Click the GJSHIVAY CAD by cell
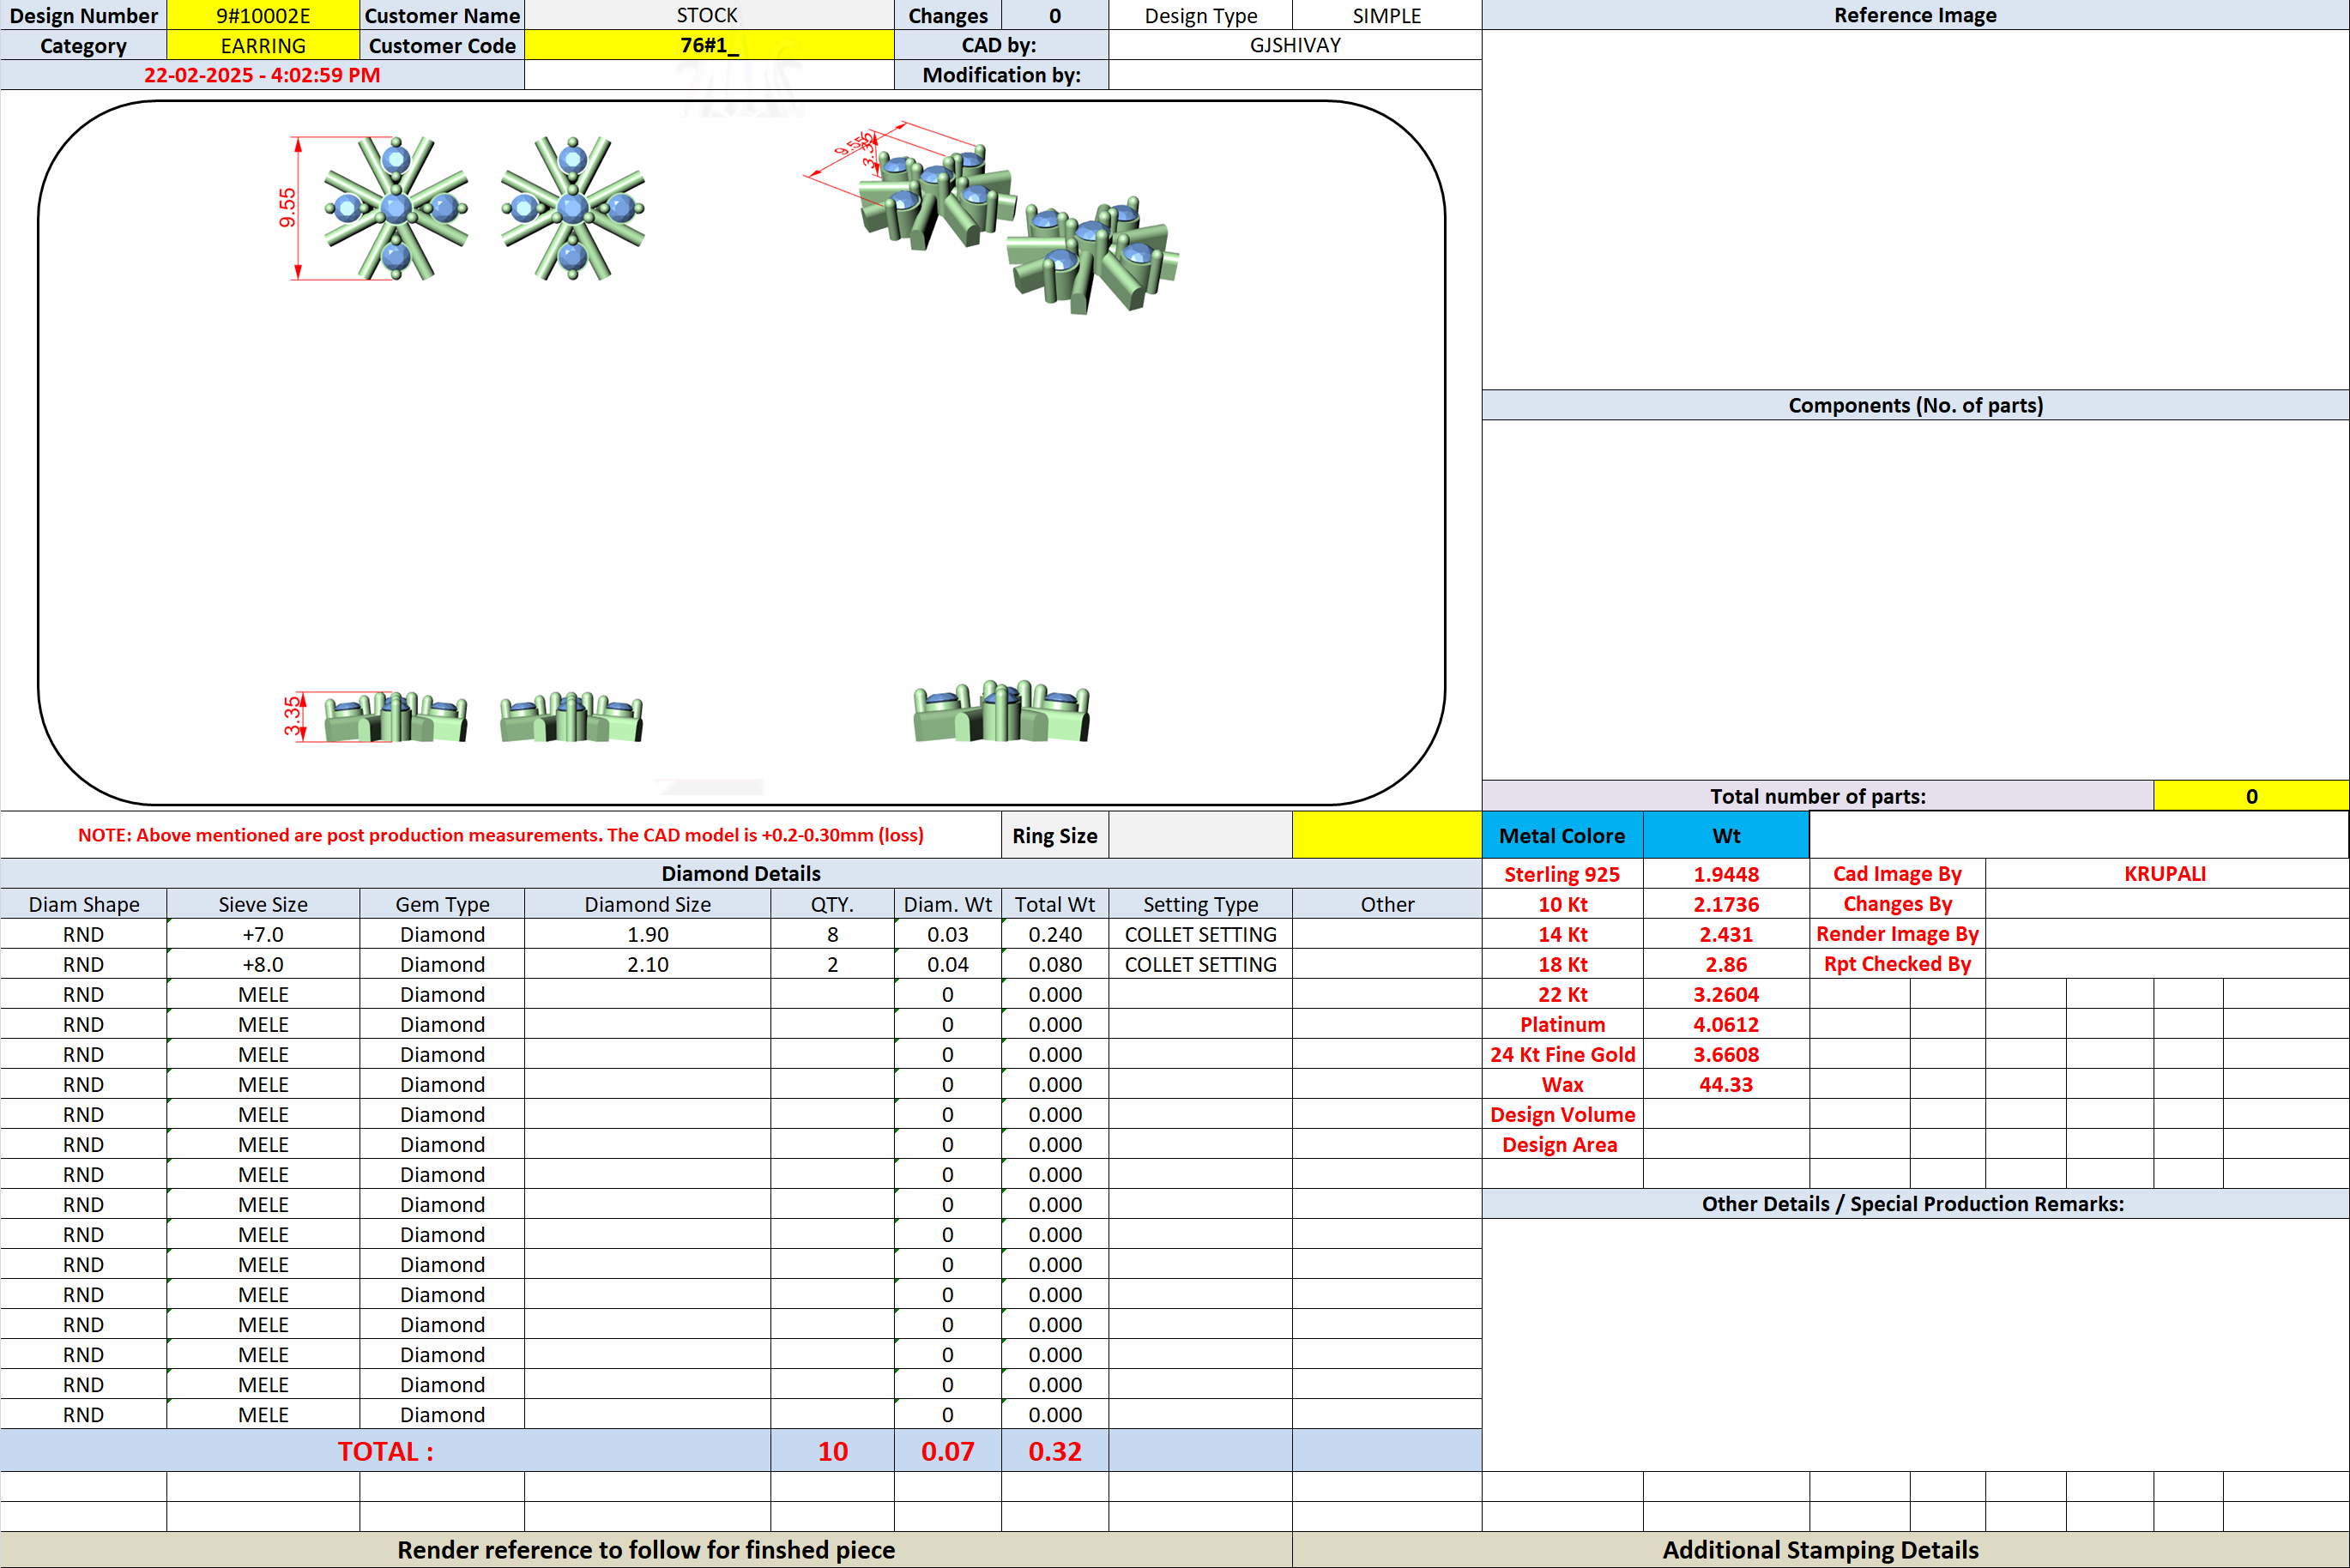2350x1568 pixels. 1295,45
